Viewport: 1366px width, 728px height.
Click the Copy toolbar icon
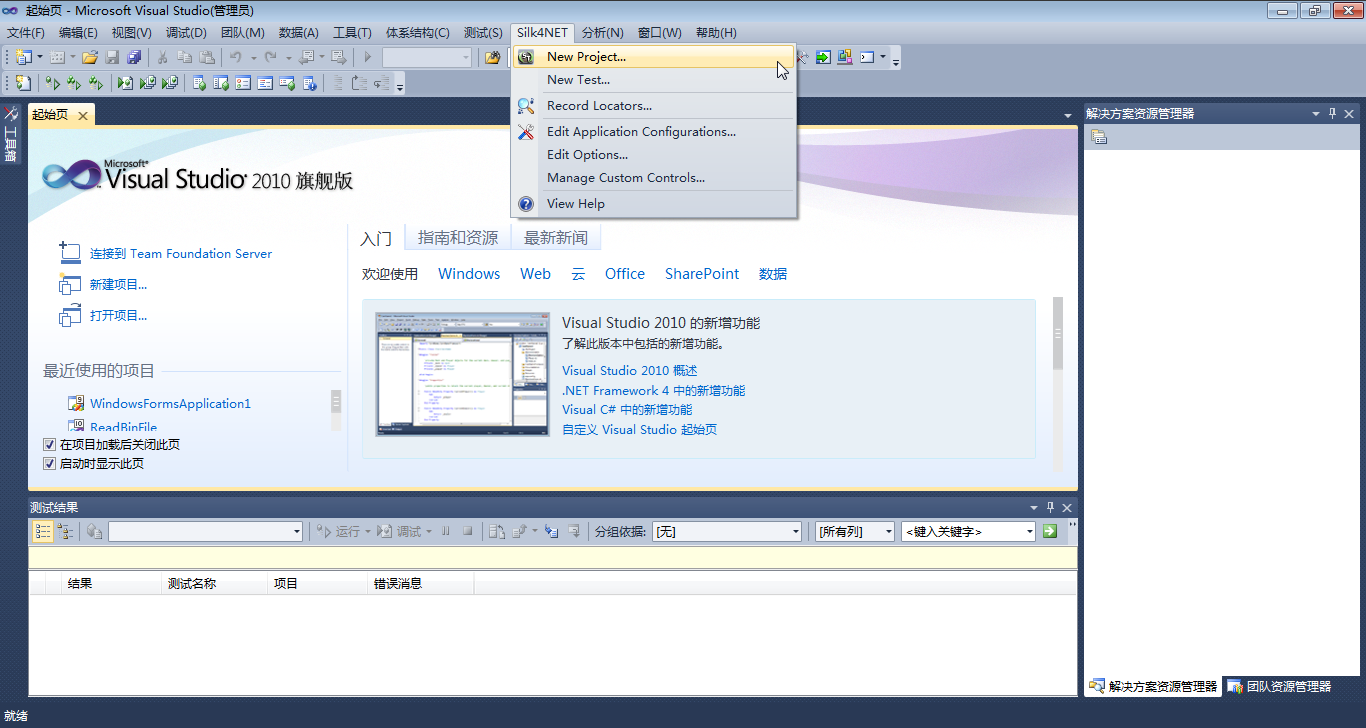tap(185, 57)
